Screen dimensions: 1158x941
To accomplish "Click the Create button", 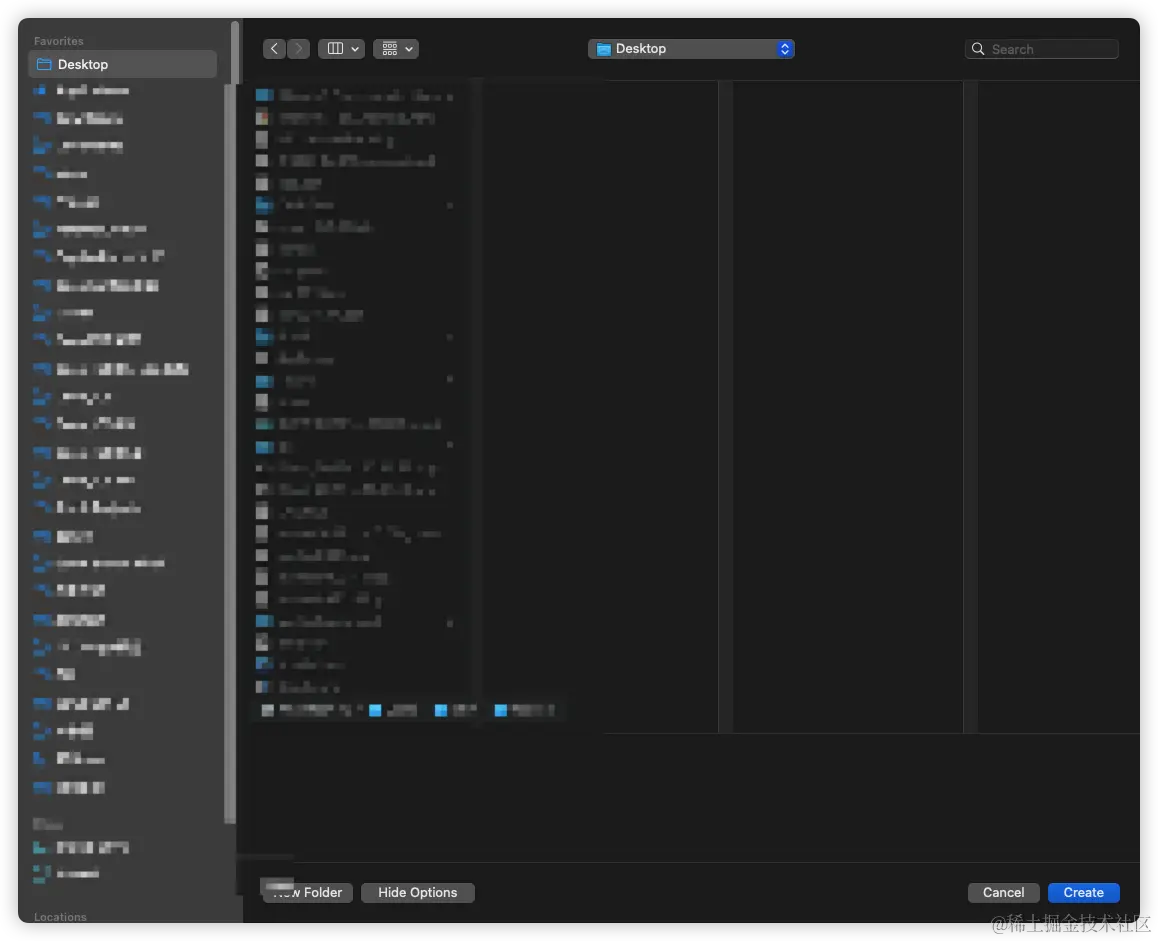I will click(x=1083, y=892).
